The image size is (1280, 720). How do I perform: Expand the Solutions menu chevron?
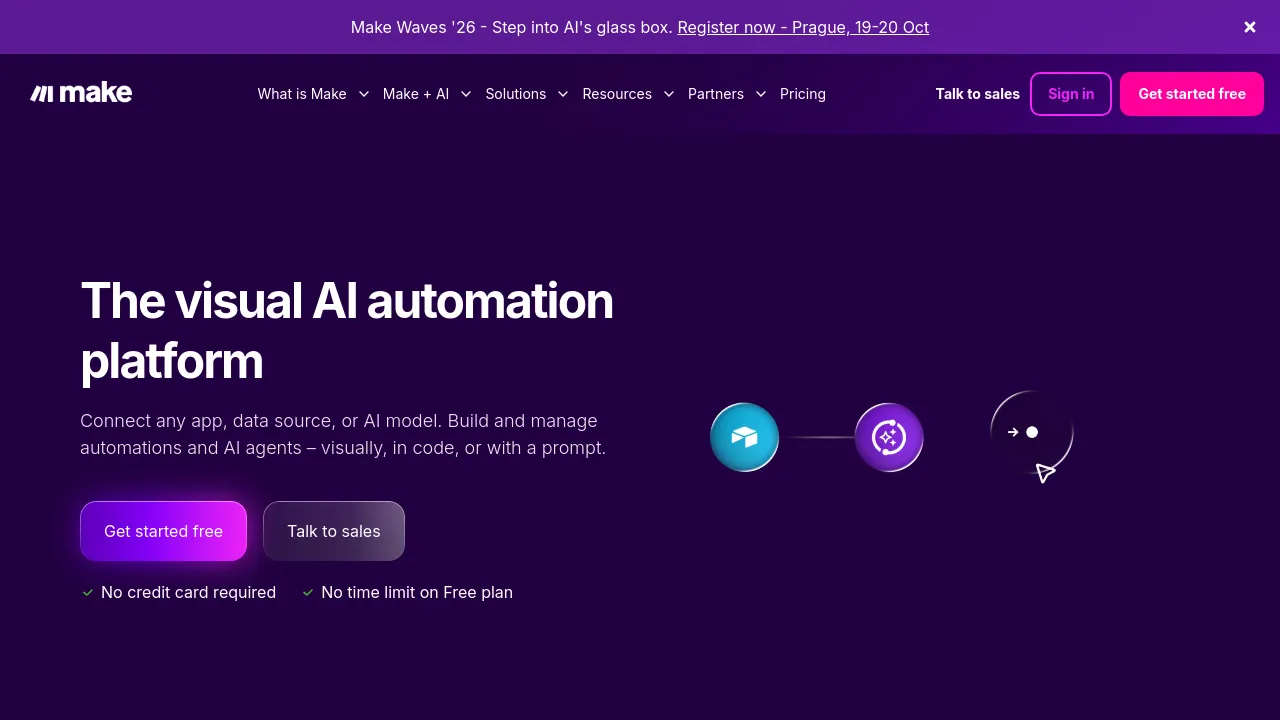pos(563,94)
